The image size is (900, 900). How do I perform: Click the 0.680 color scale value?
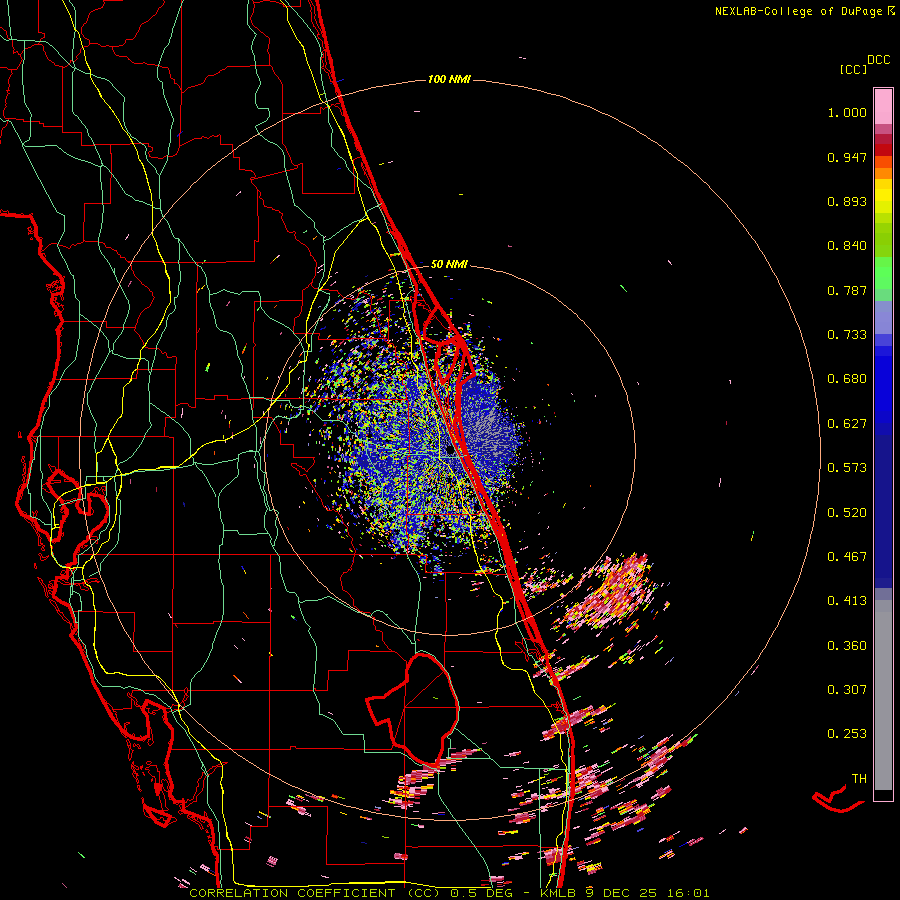847,379
